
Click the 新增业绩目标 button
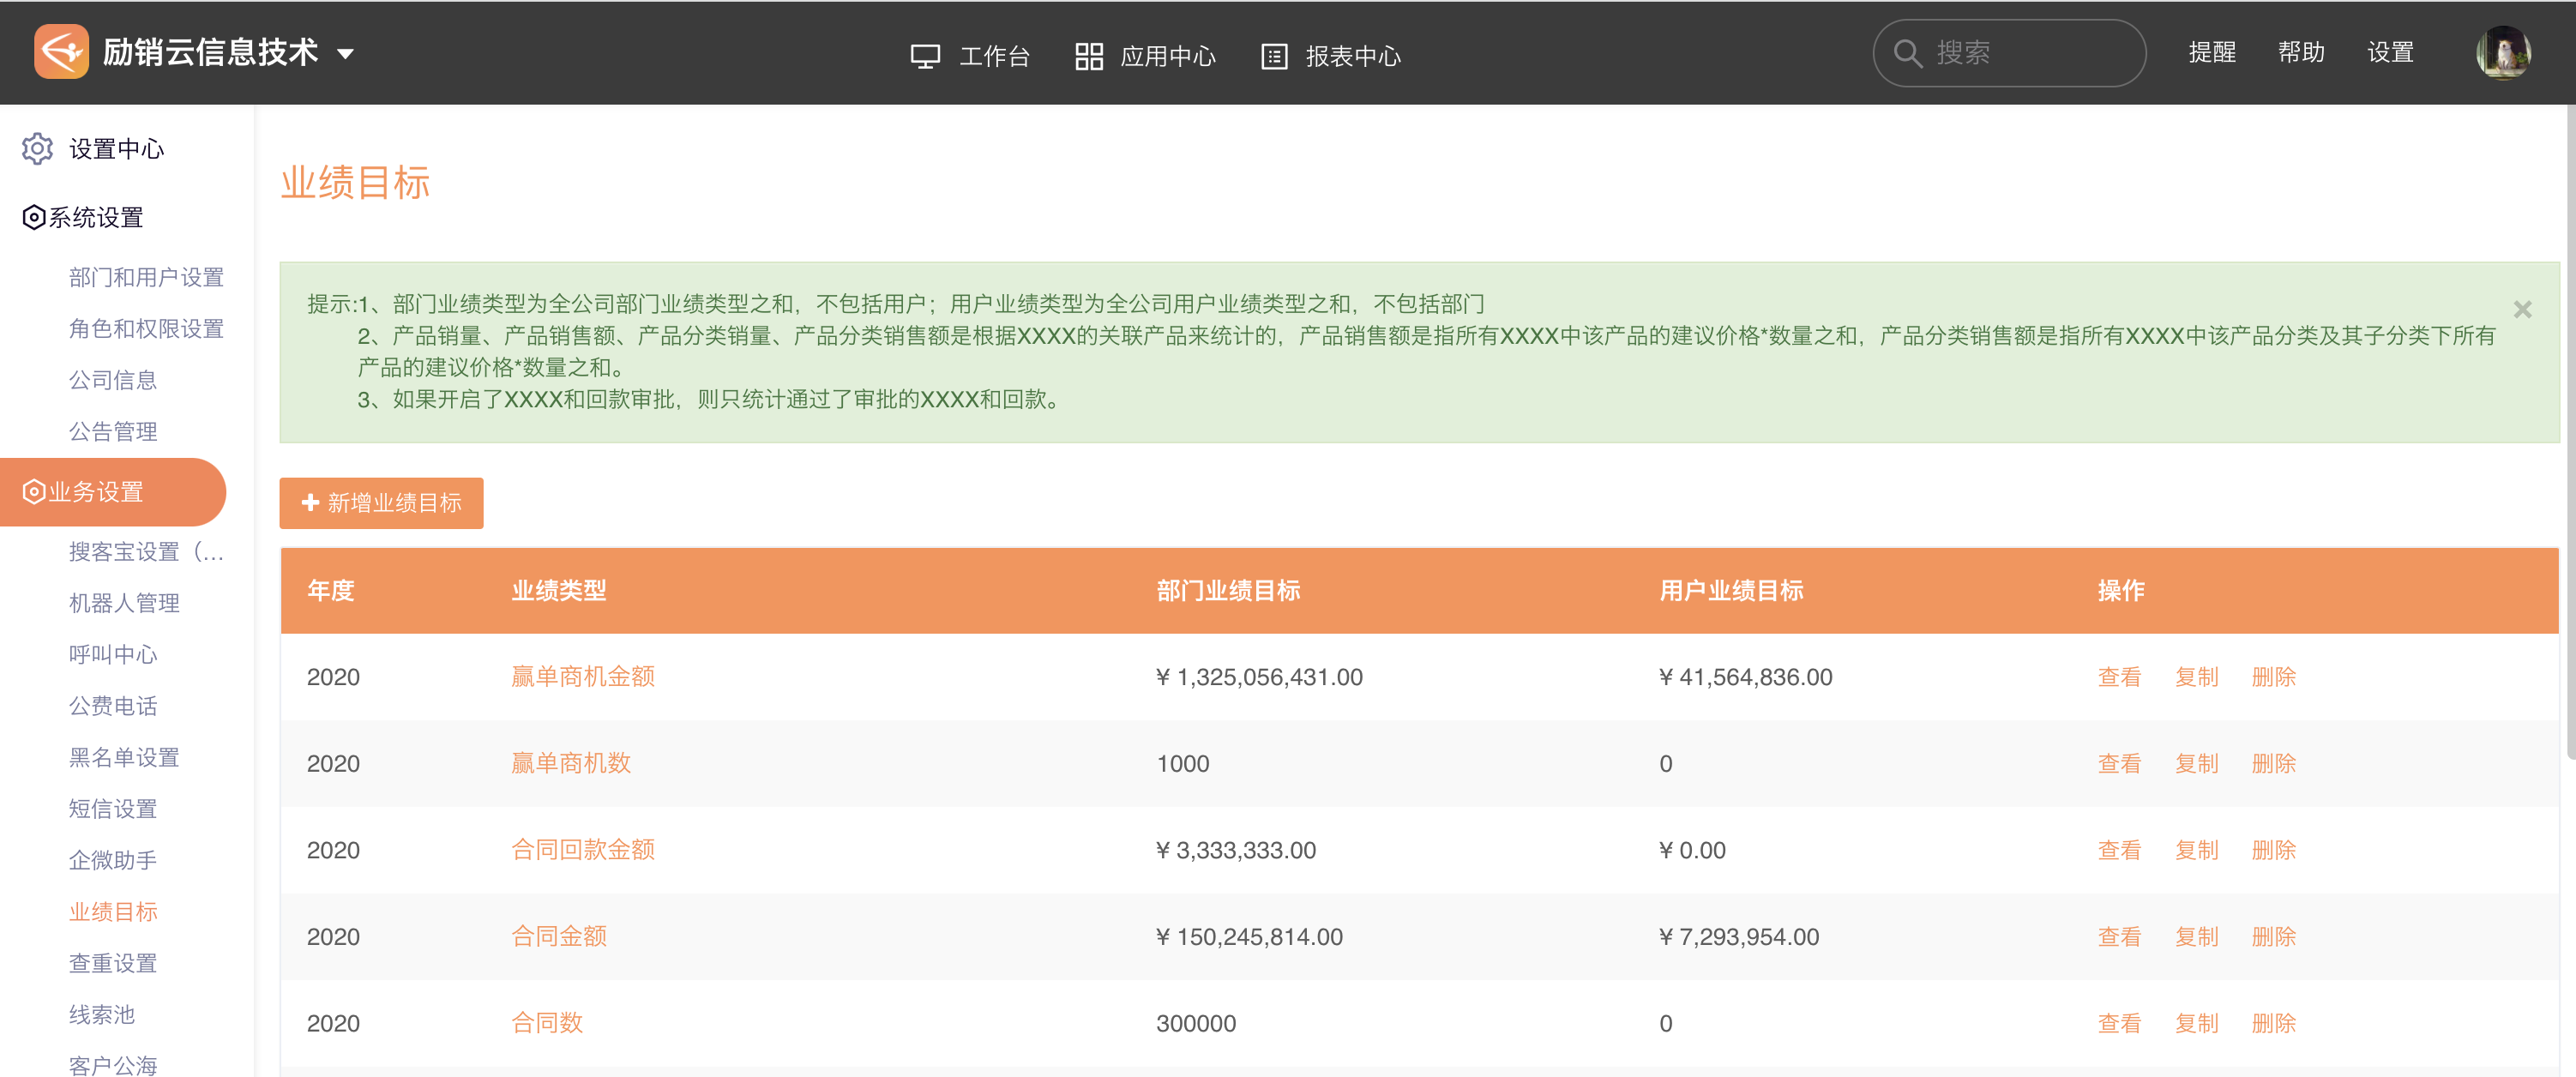coord(381,503)
